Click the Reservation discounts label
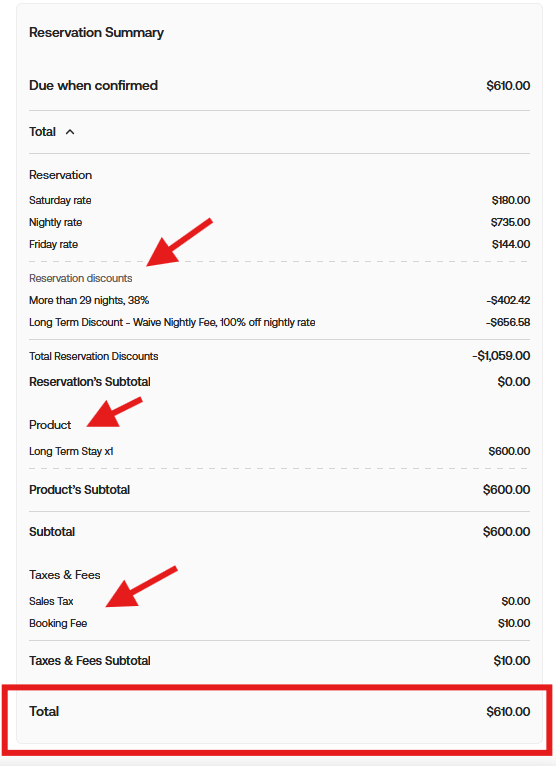556x766 pixels. click(x=81, y=278)
